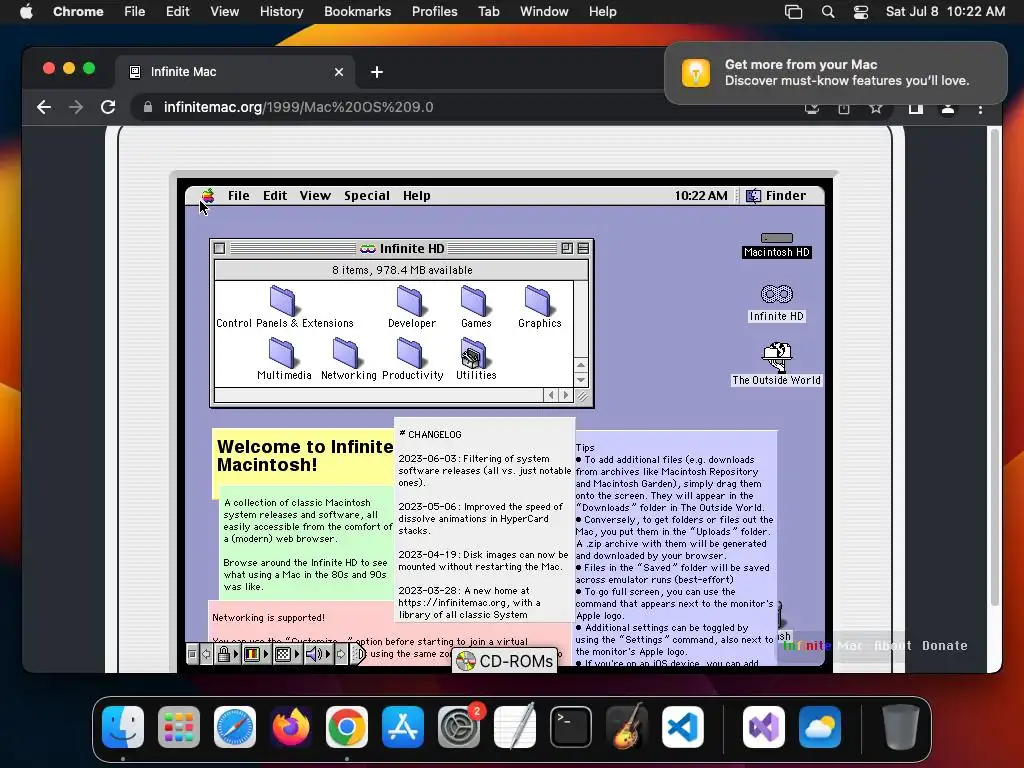Select The Outside World desktop icon

[776, 364]
